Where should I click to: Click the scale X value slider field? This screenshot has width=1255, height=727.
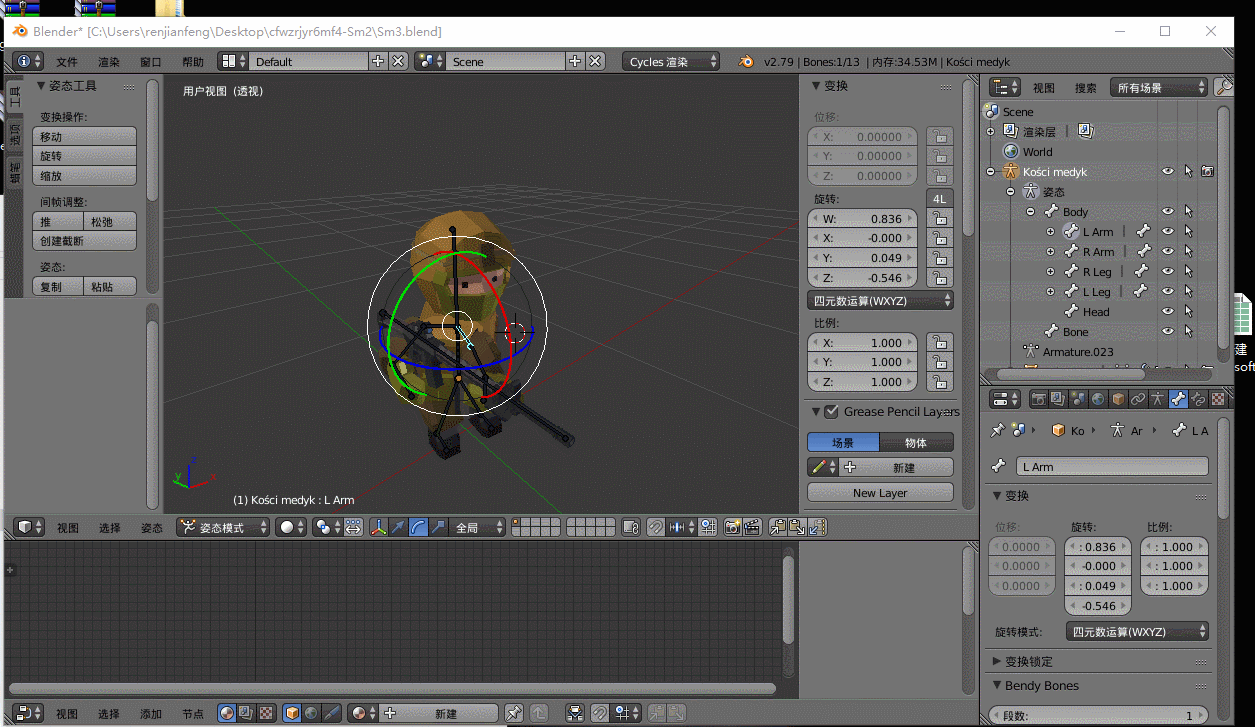click(x=862, y=343)
